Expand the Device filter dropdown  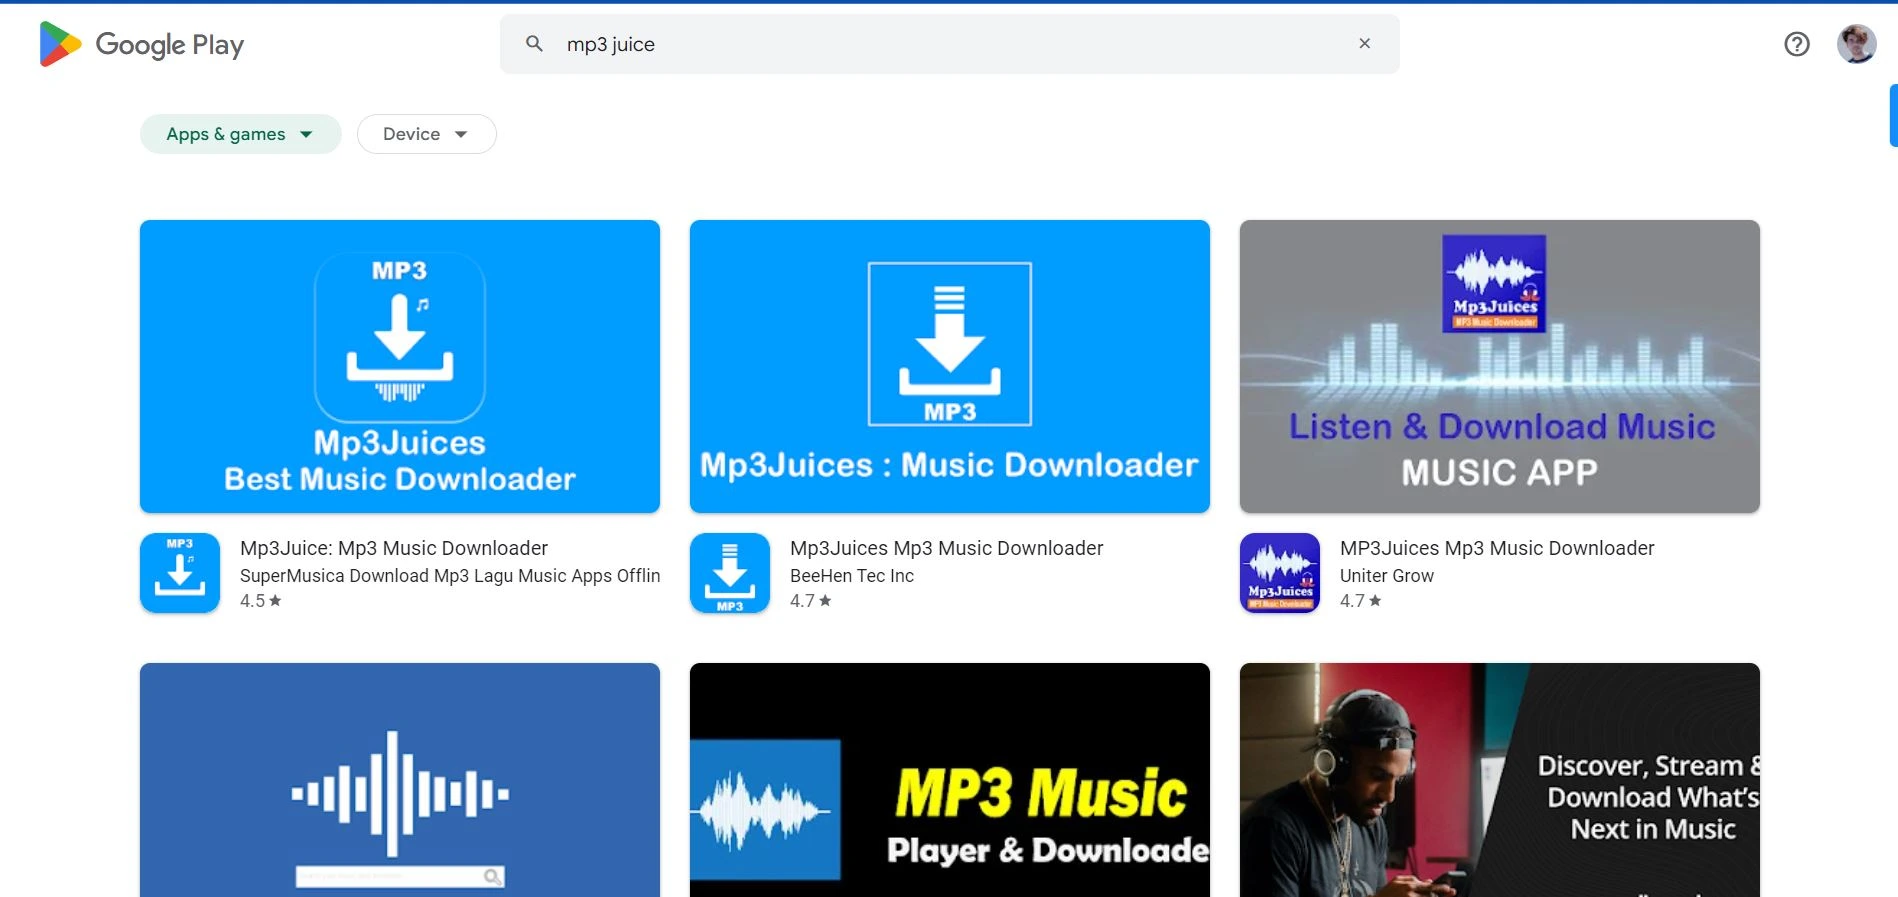(x=426, y=134)
